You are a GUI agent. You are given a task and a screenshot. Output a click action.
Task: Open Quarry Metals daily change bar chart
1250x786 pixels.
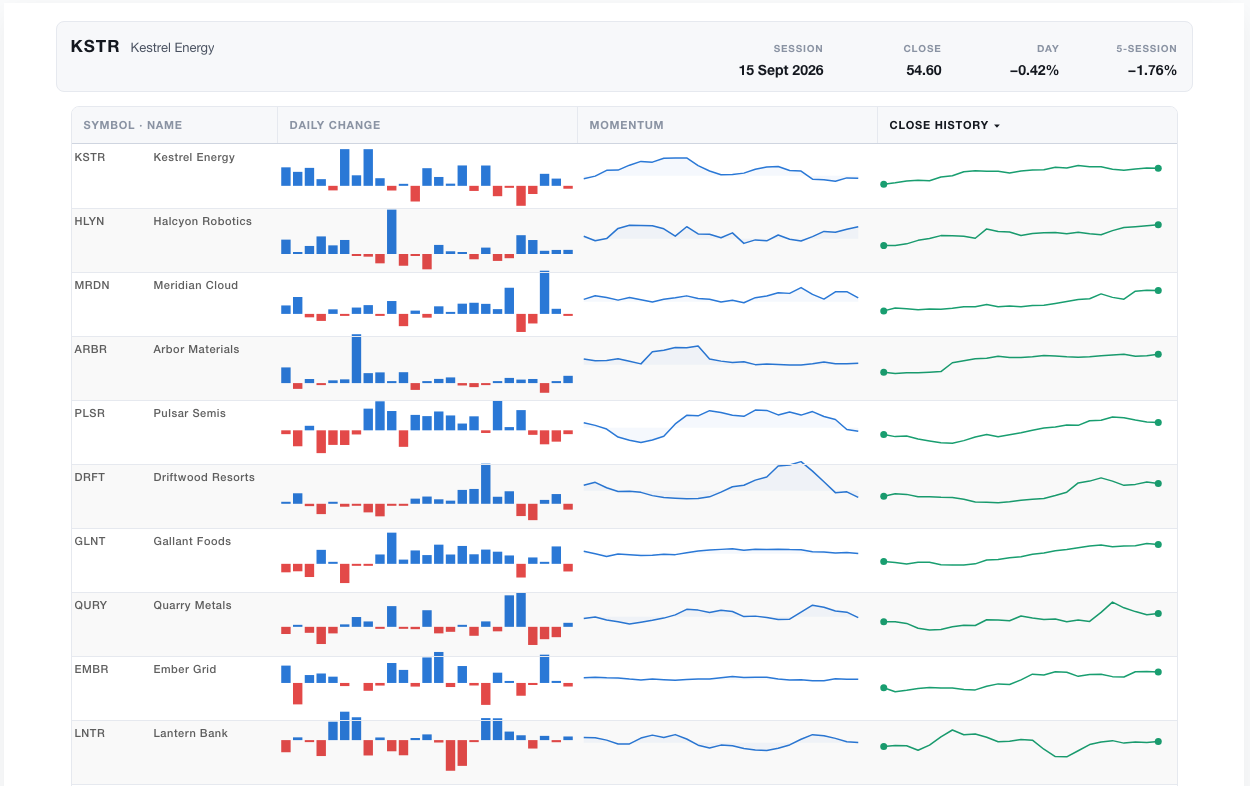point(427,619)
